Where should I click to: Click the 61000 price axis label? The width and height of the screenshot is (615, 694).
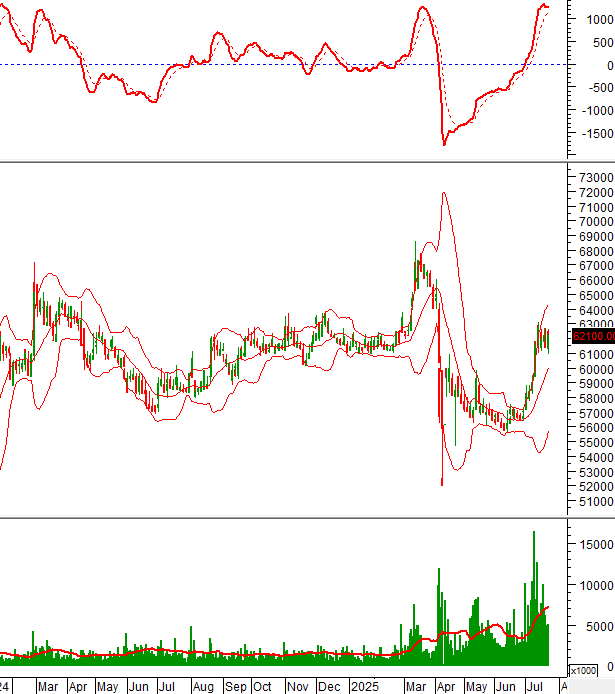click(x=596, y=355)
